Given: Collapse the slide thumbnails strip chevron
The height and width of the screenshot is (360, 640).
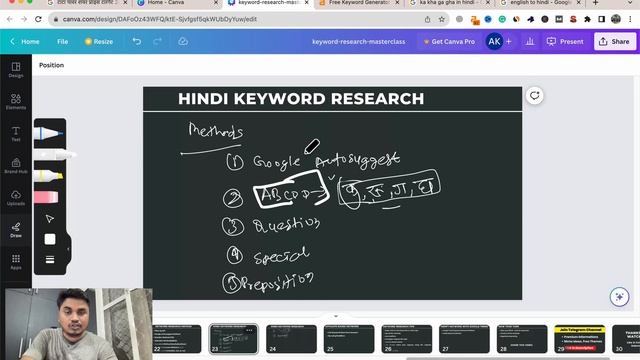Looking at the screenshot, I should click(x=336, y=316).
